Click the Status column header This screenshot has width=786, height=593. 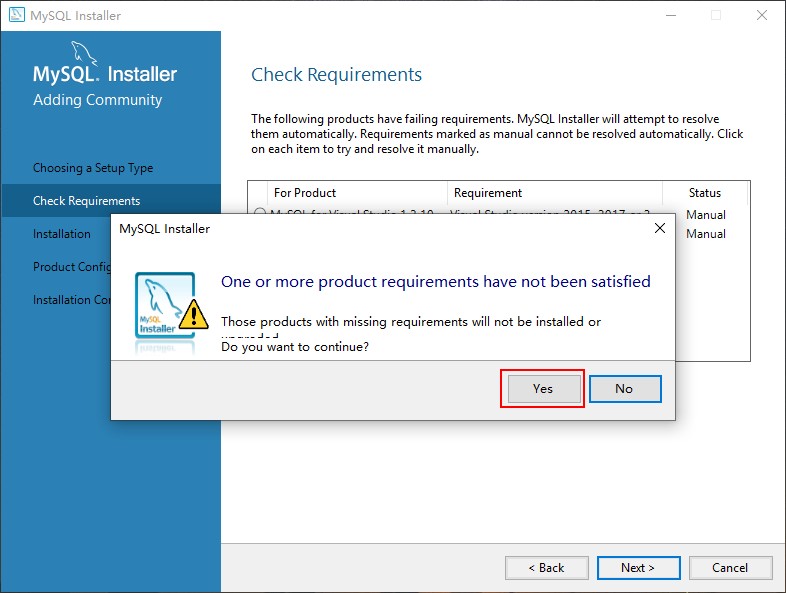[x=704, y=192]
